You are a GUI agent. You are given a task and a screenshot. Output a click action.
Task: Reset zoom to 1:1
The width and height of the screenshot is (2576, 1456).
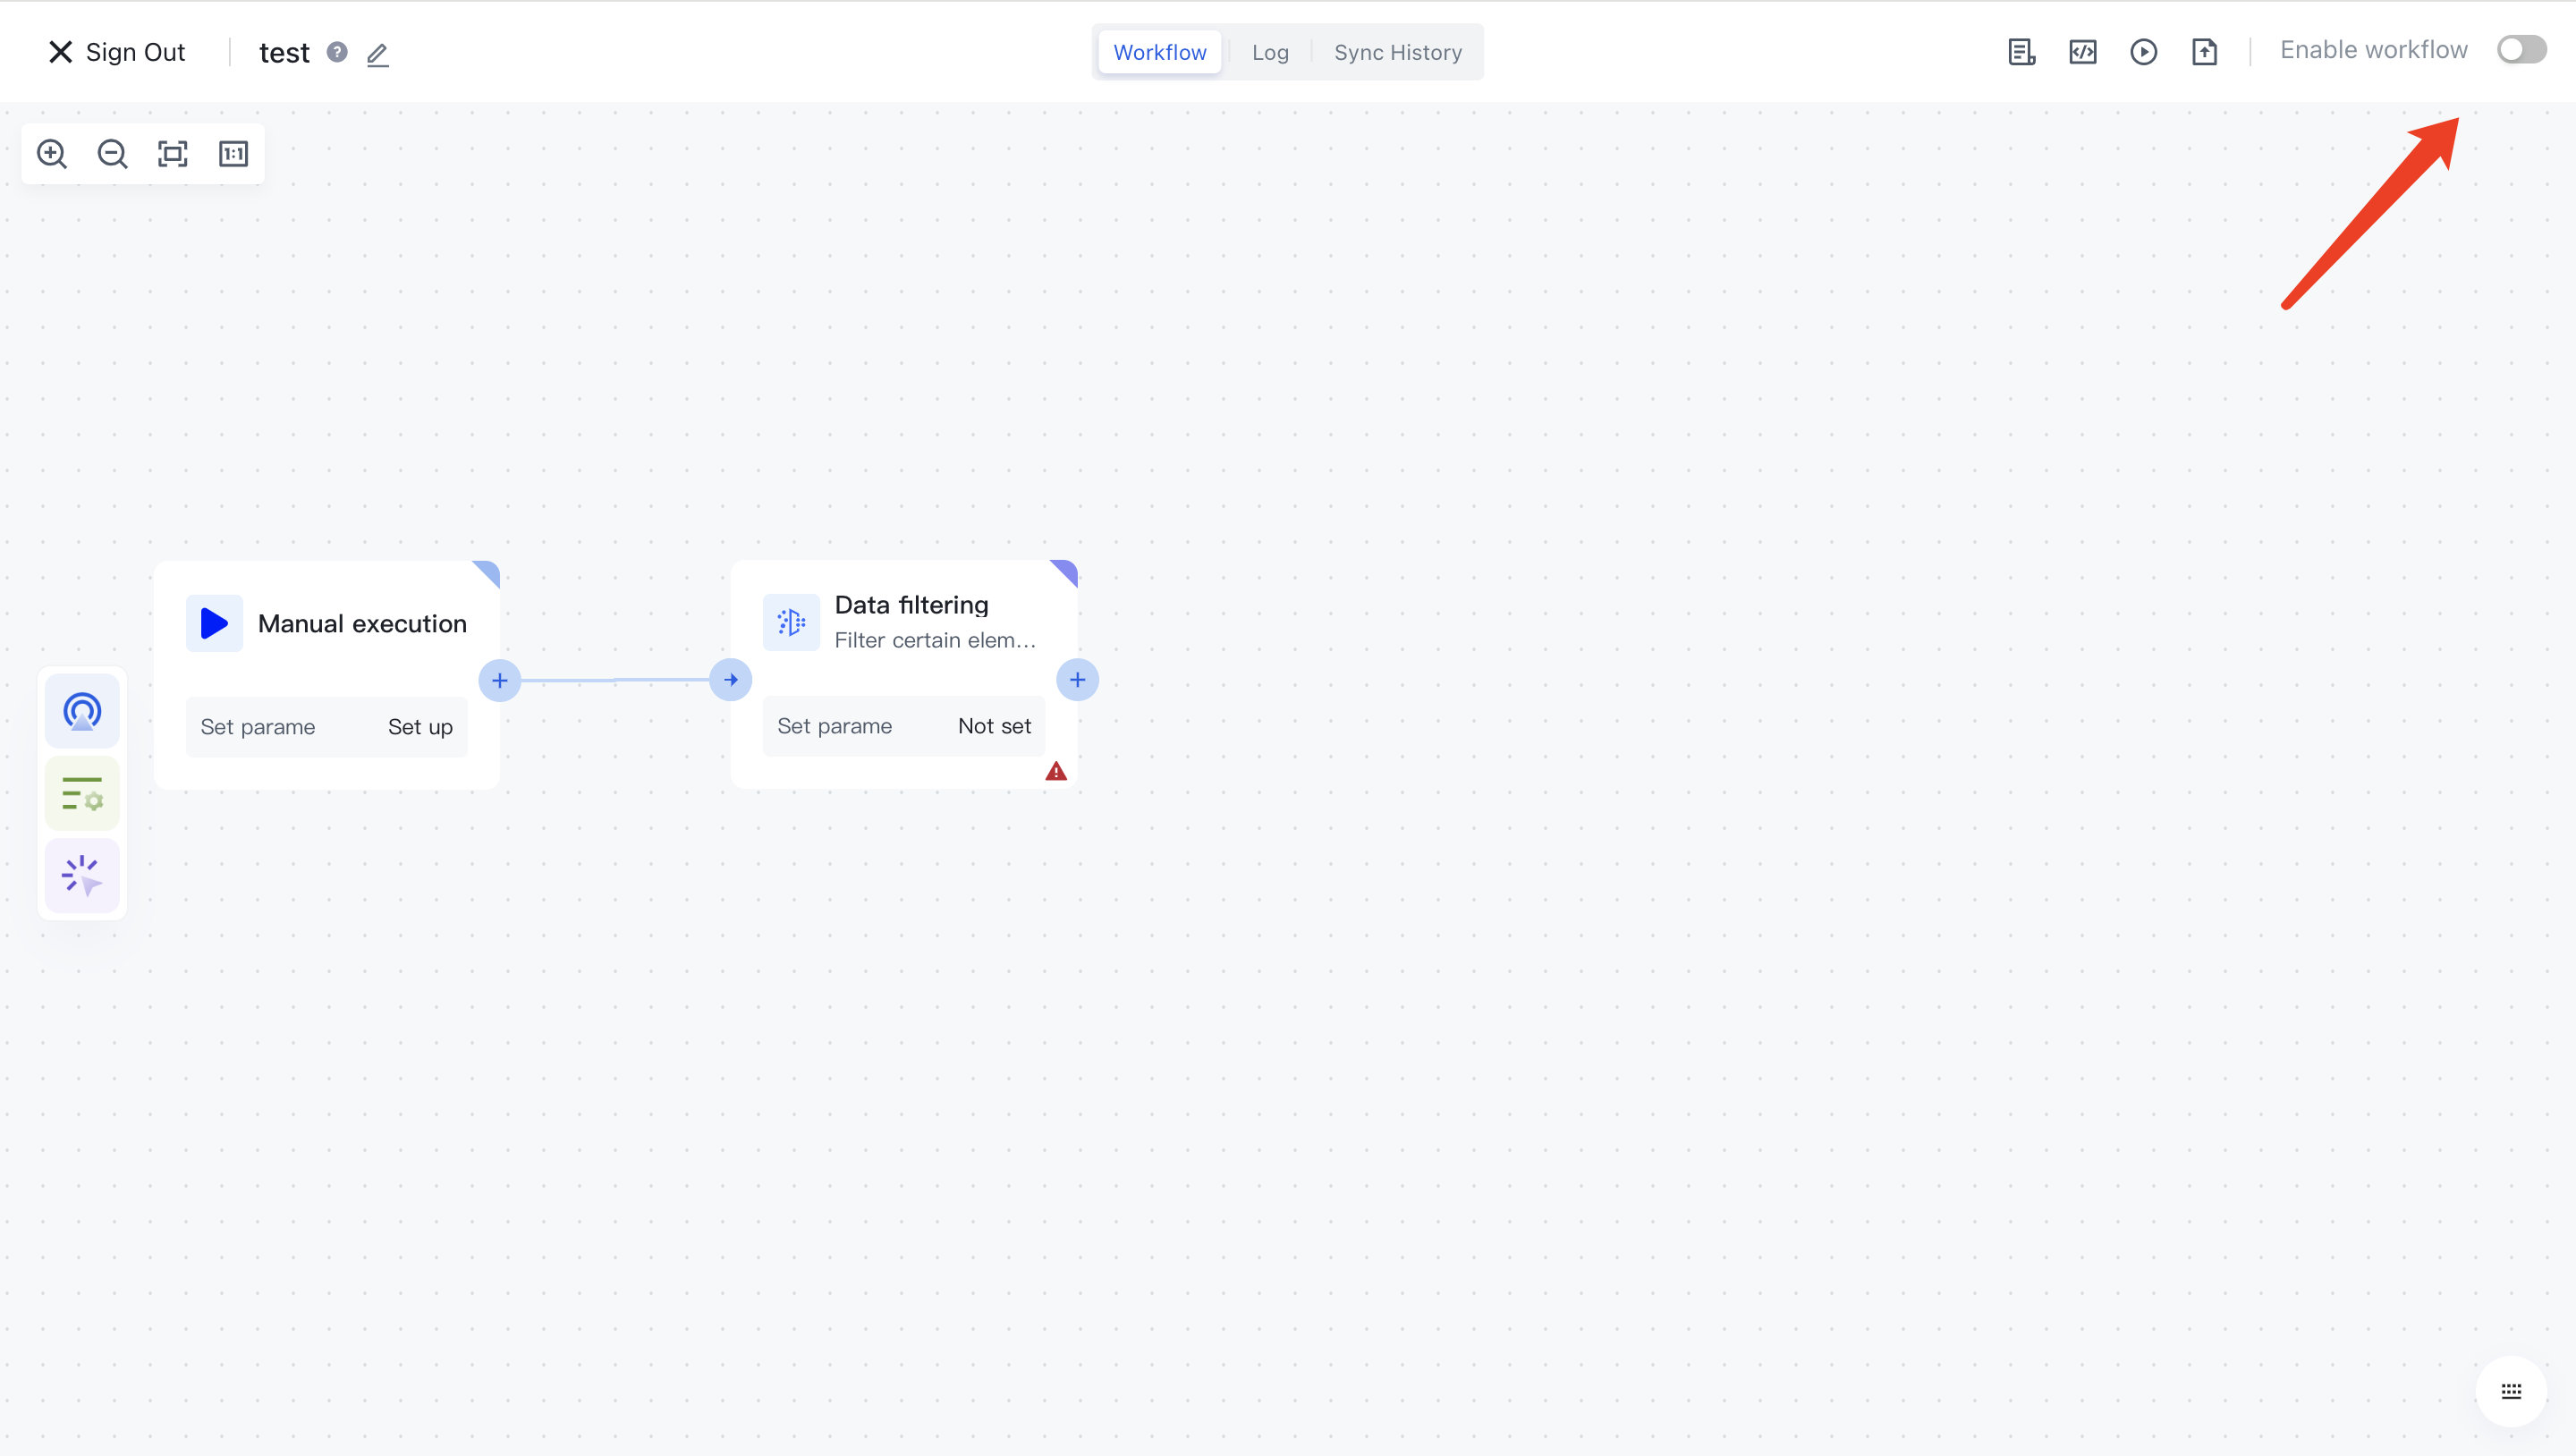coord(232,153)
